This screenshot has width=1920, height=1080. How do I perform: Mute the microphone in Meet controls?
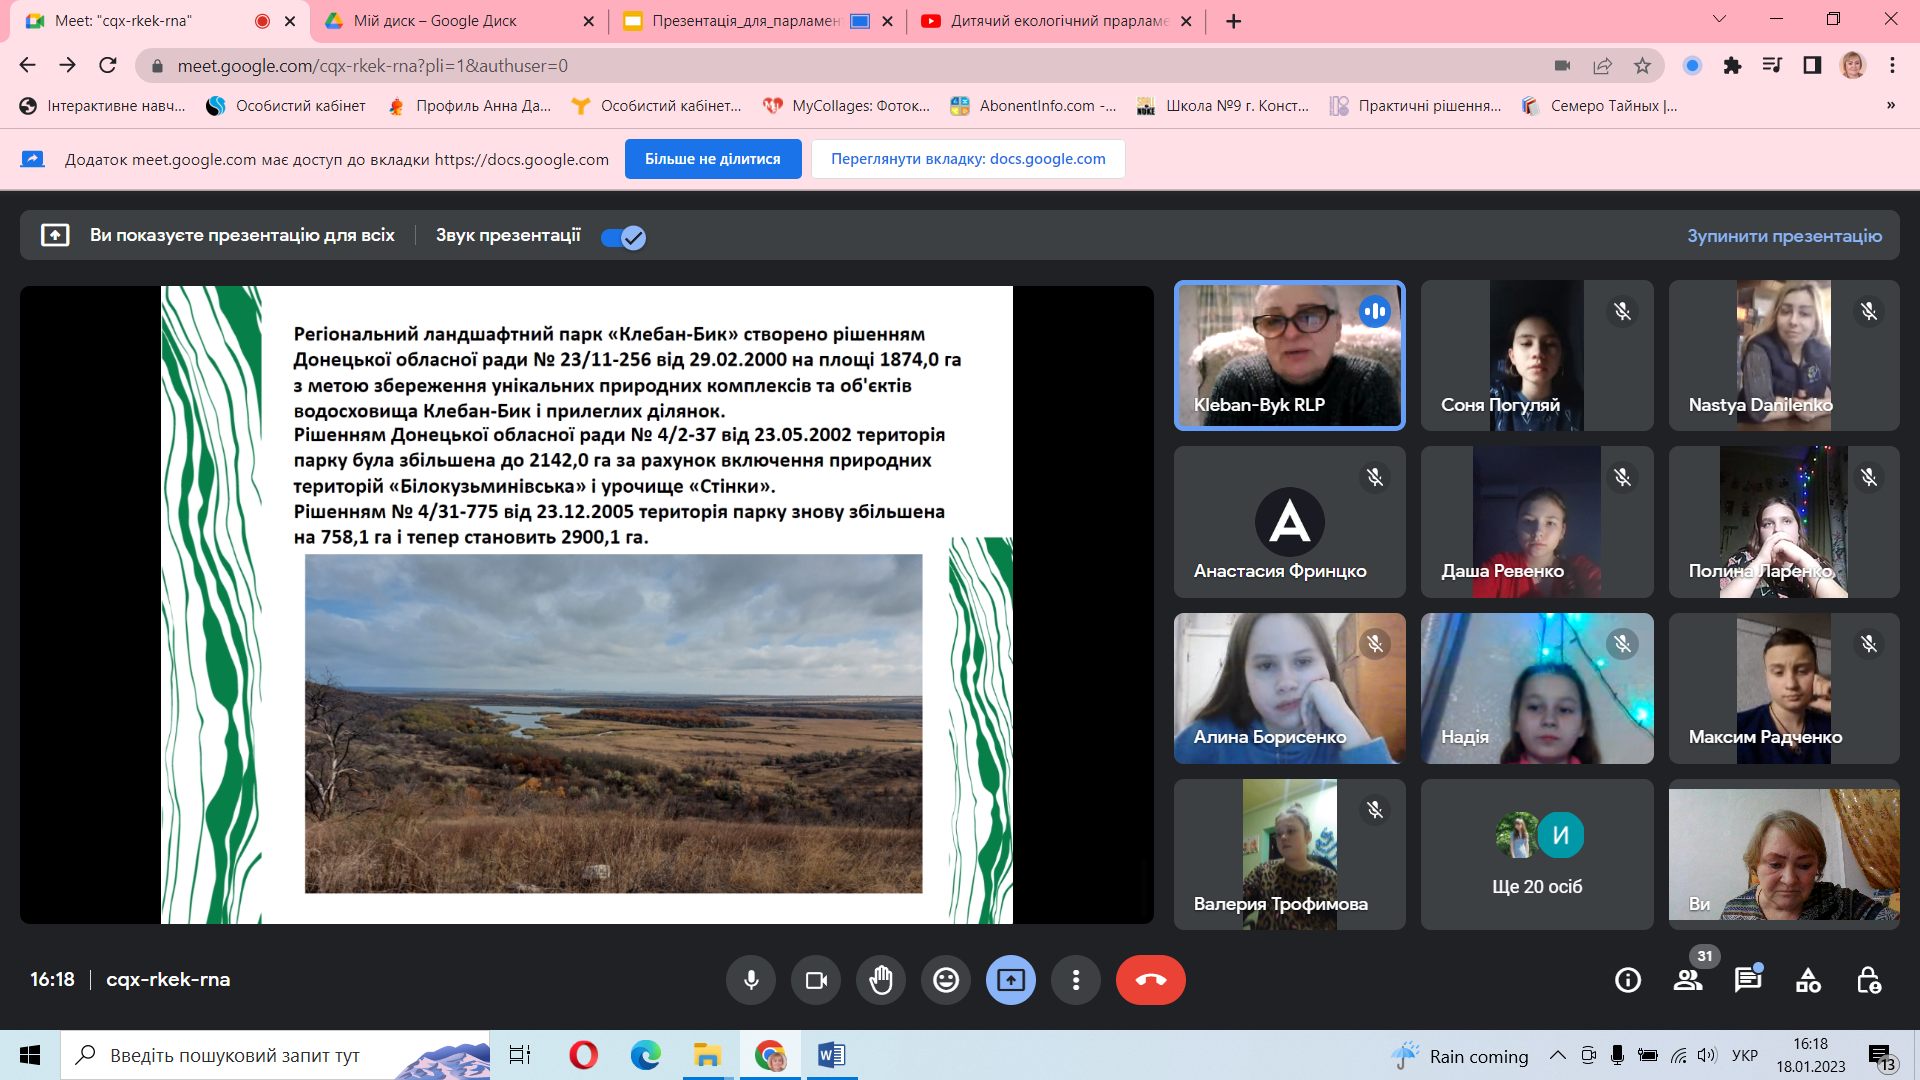point(751,980)
